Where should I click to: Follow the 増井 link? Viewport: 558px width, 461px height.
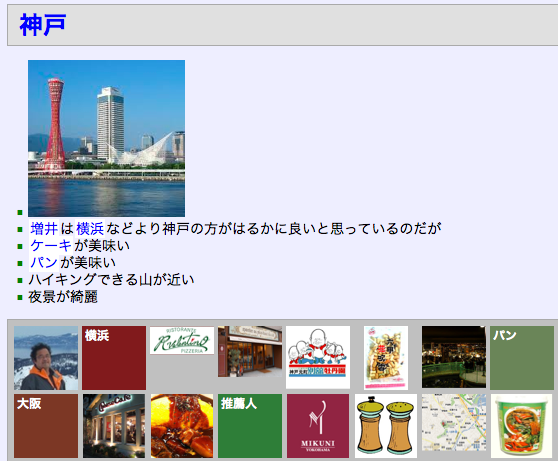pyautogui.click(x=44, y=229)
